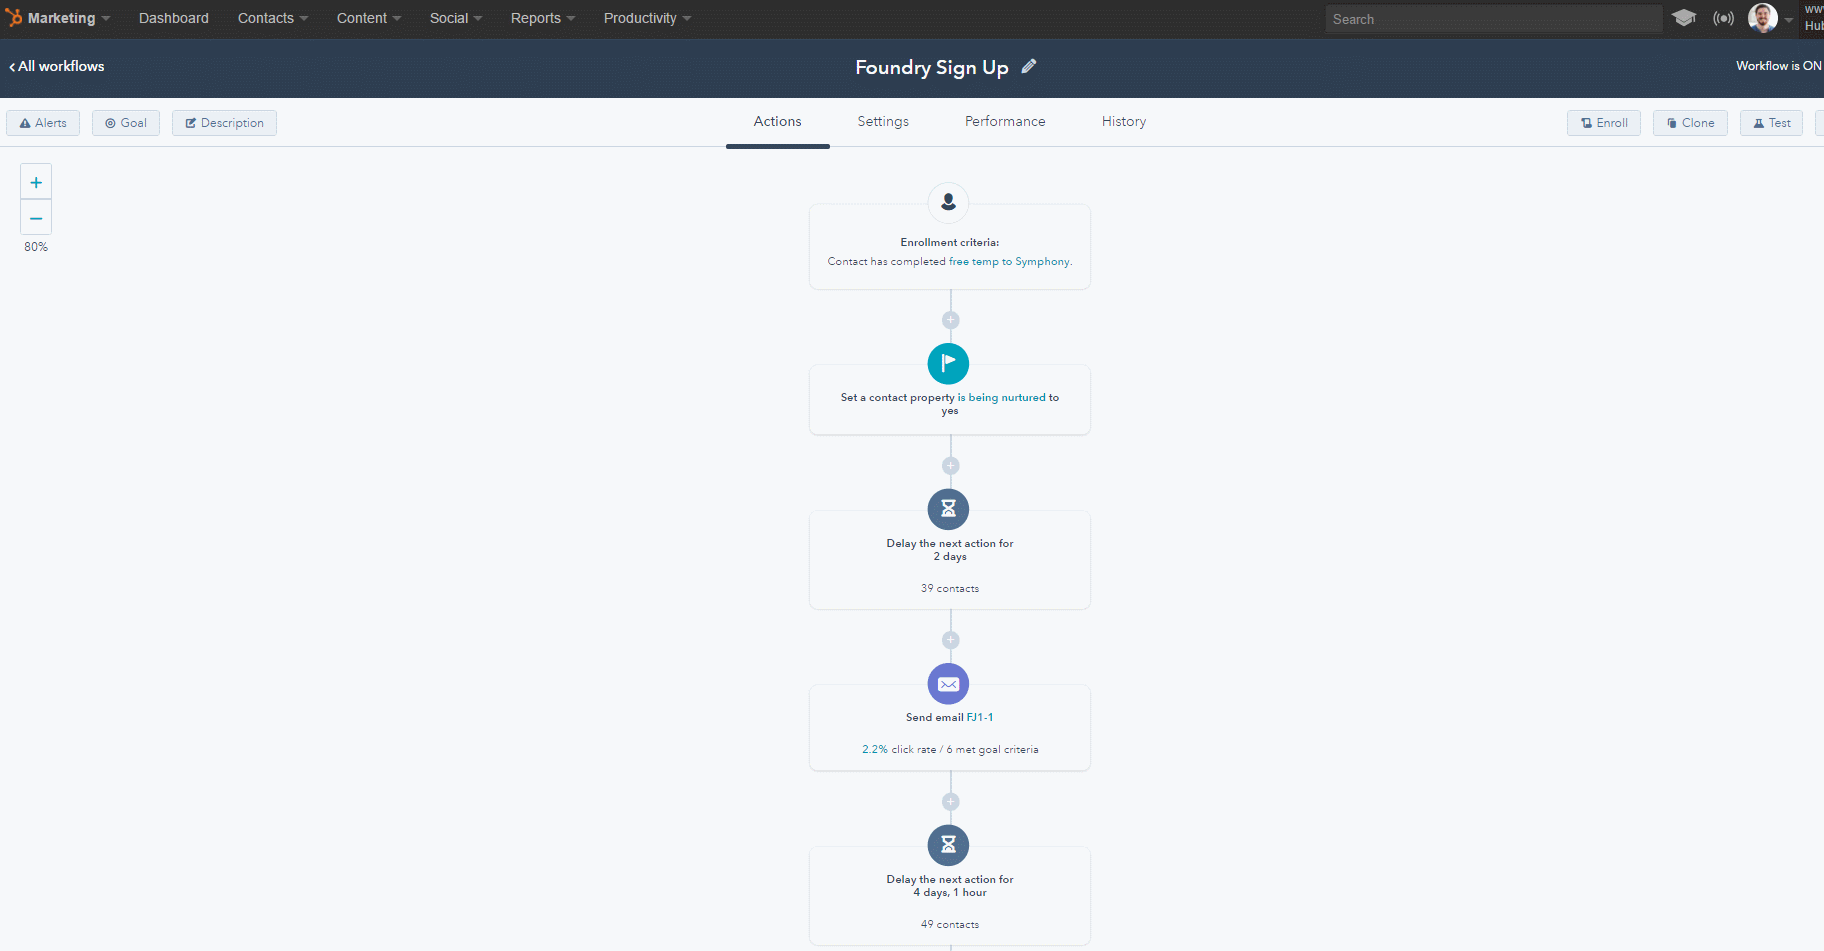Open HubSpot Academy via the graduation cap icon
Image resolution: width=1824 pixels, height=951 pixels.
click(1684, 18)
